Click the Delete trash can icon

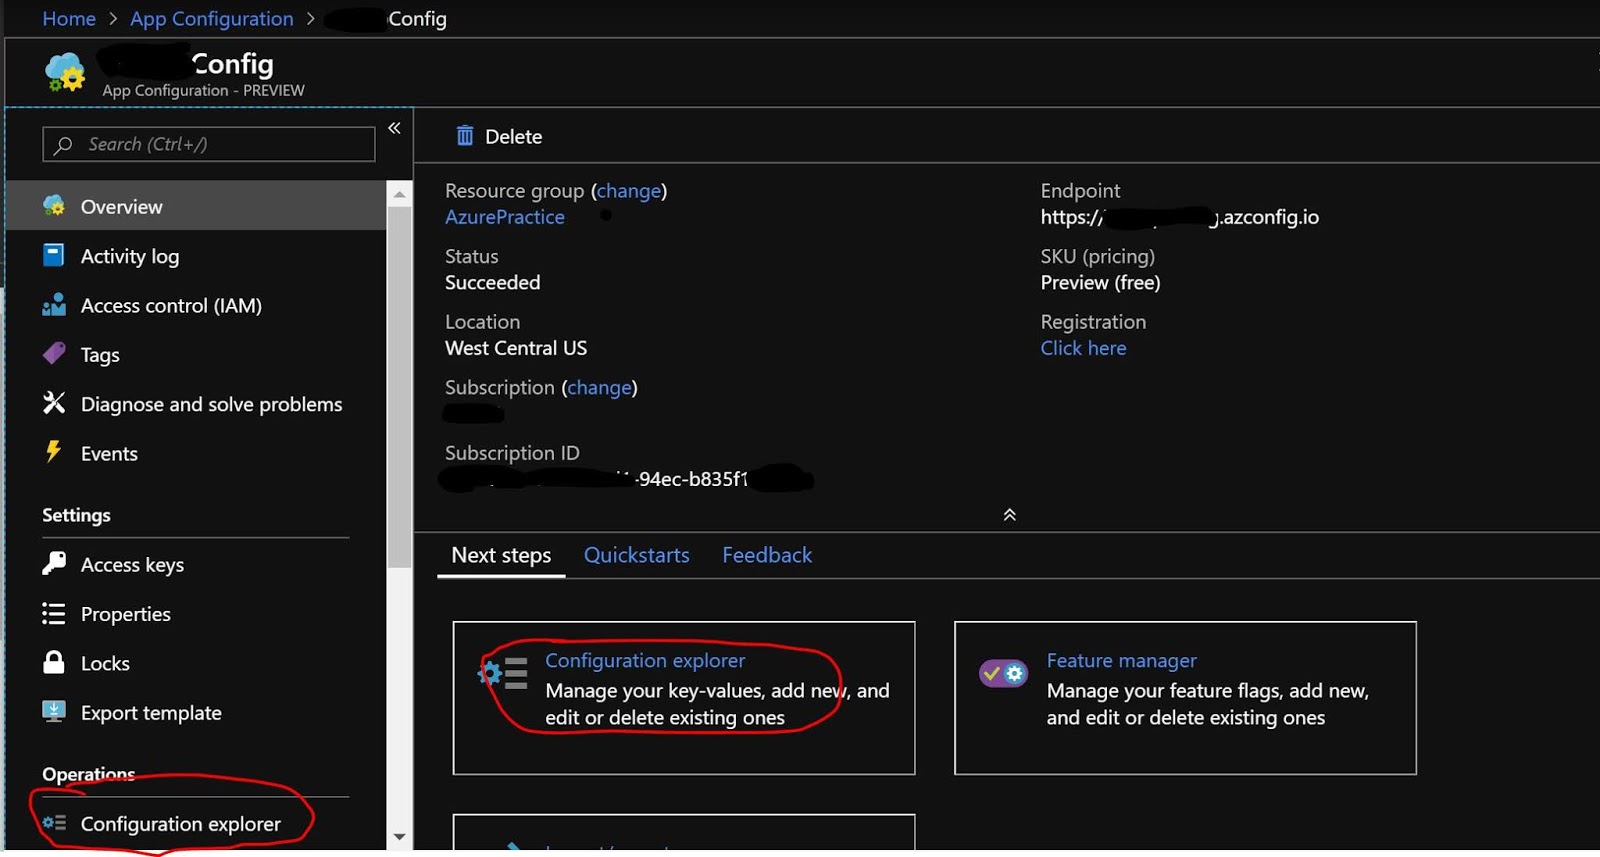[465, 136]
